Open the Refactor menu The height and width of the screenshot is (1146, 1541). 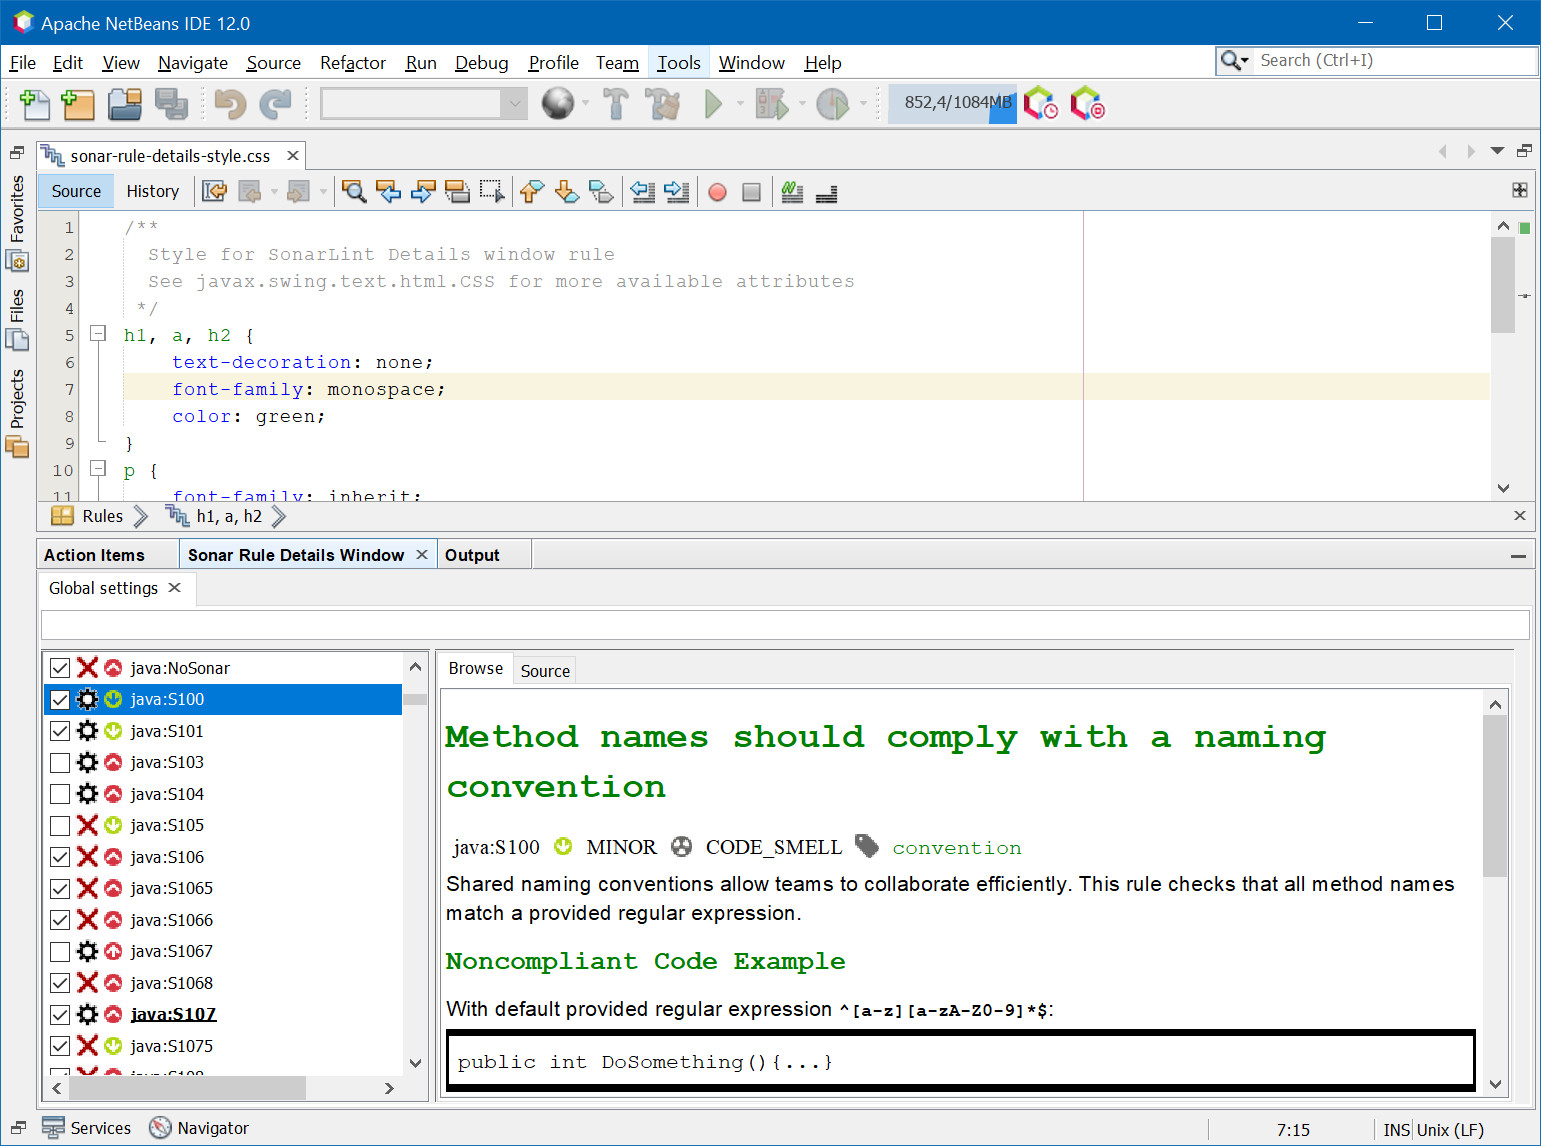pyautogui.click(x=352, y=62)
